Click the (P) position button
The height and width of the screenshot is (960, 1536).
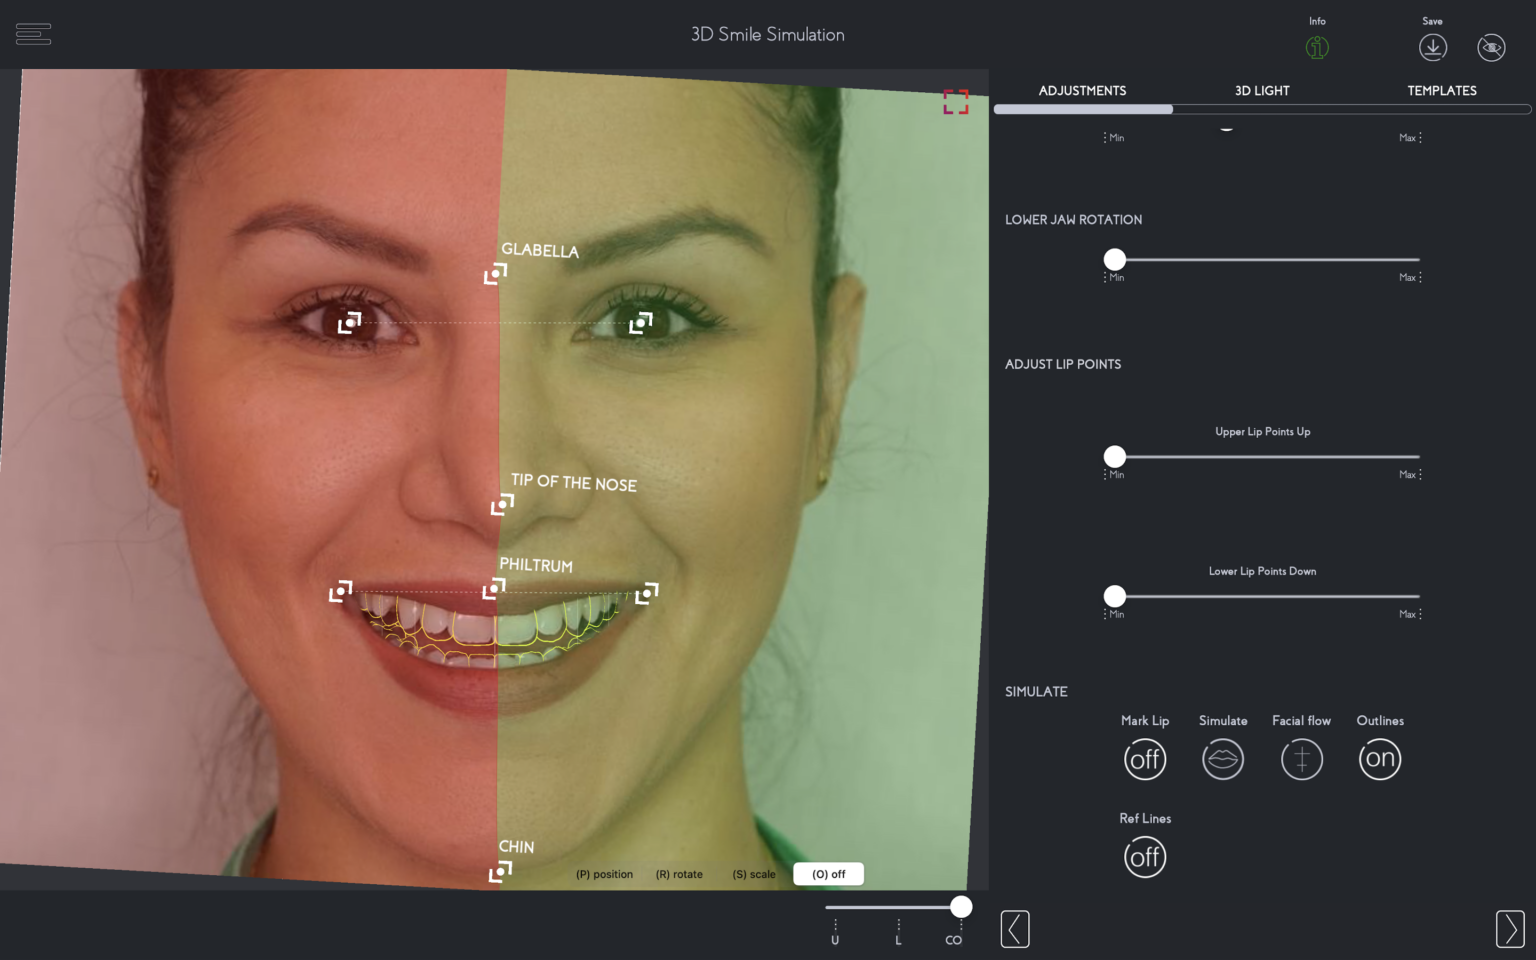604,873
